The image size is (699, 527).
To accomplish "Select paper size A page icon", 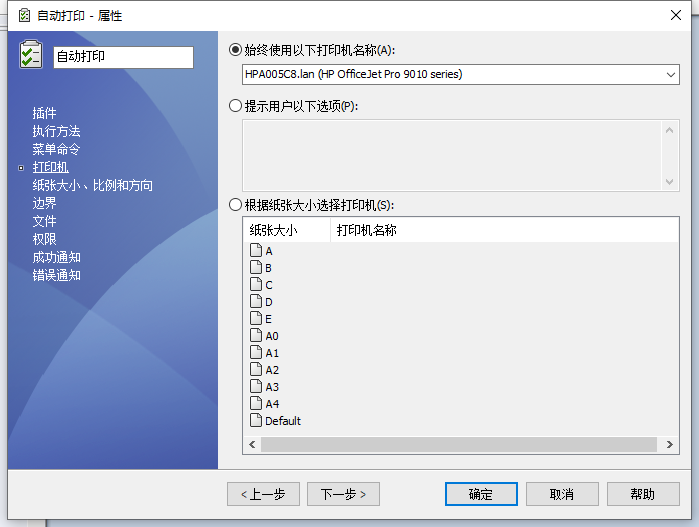I will click(x=256, y=250).
